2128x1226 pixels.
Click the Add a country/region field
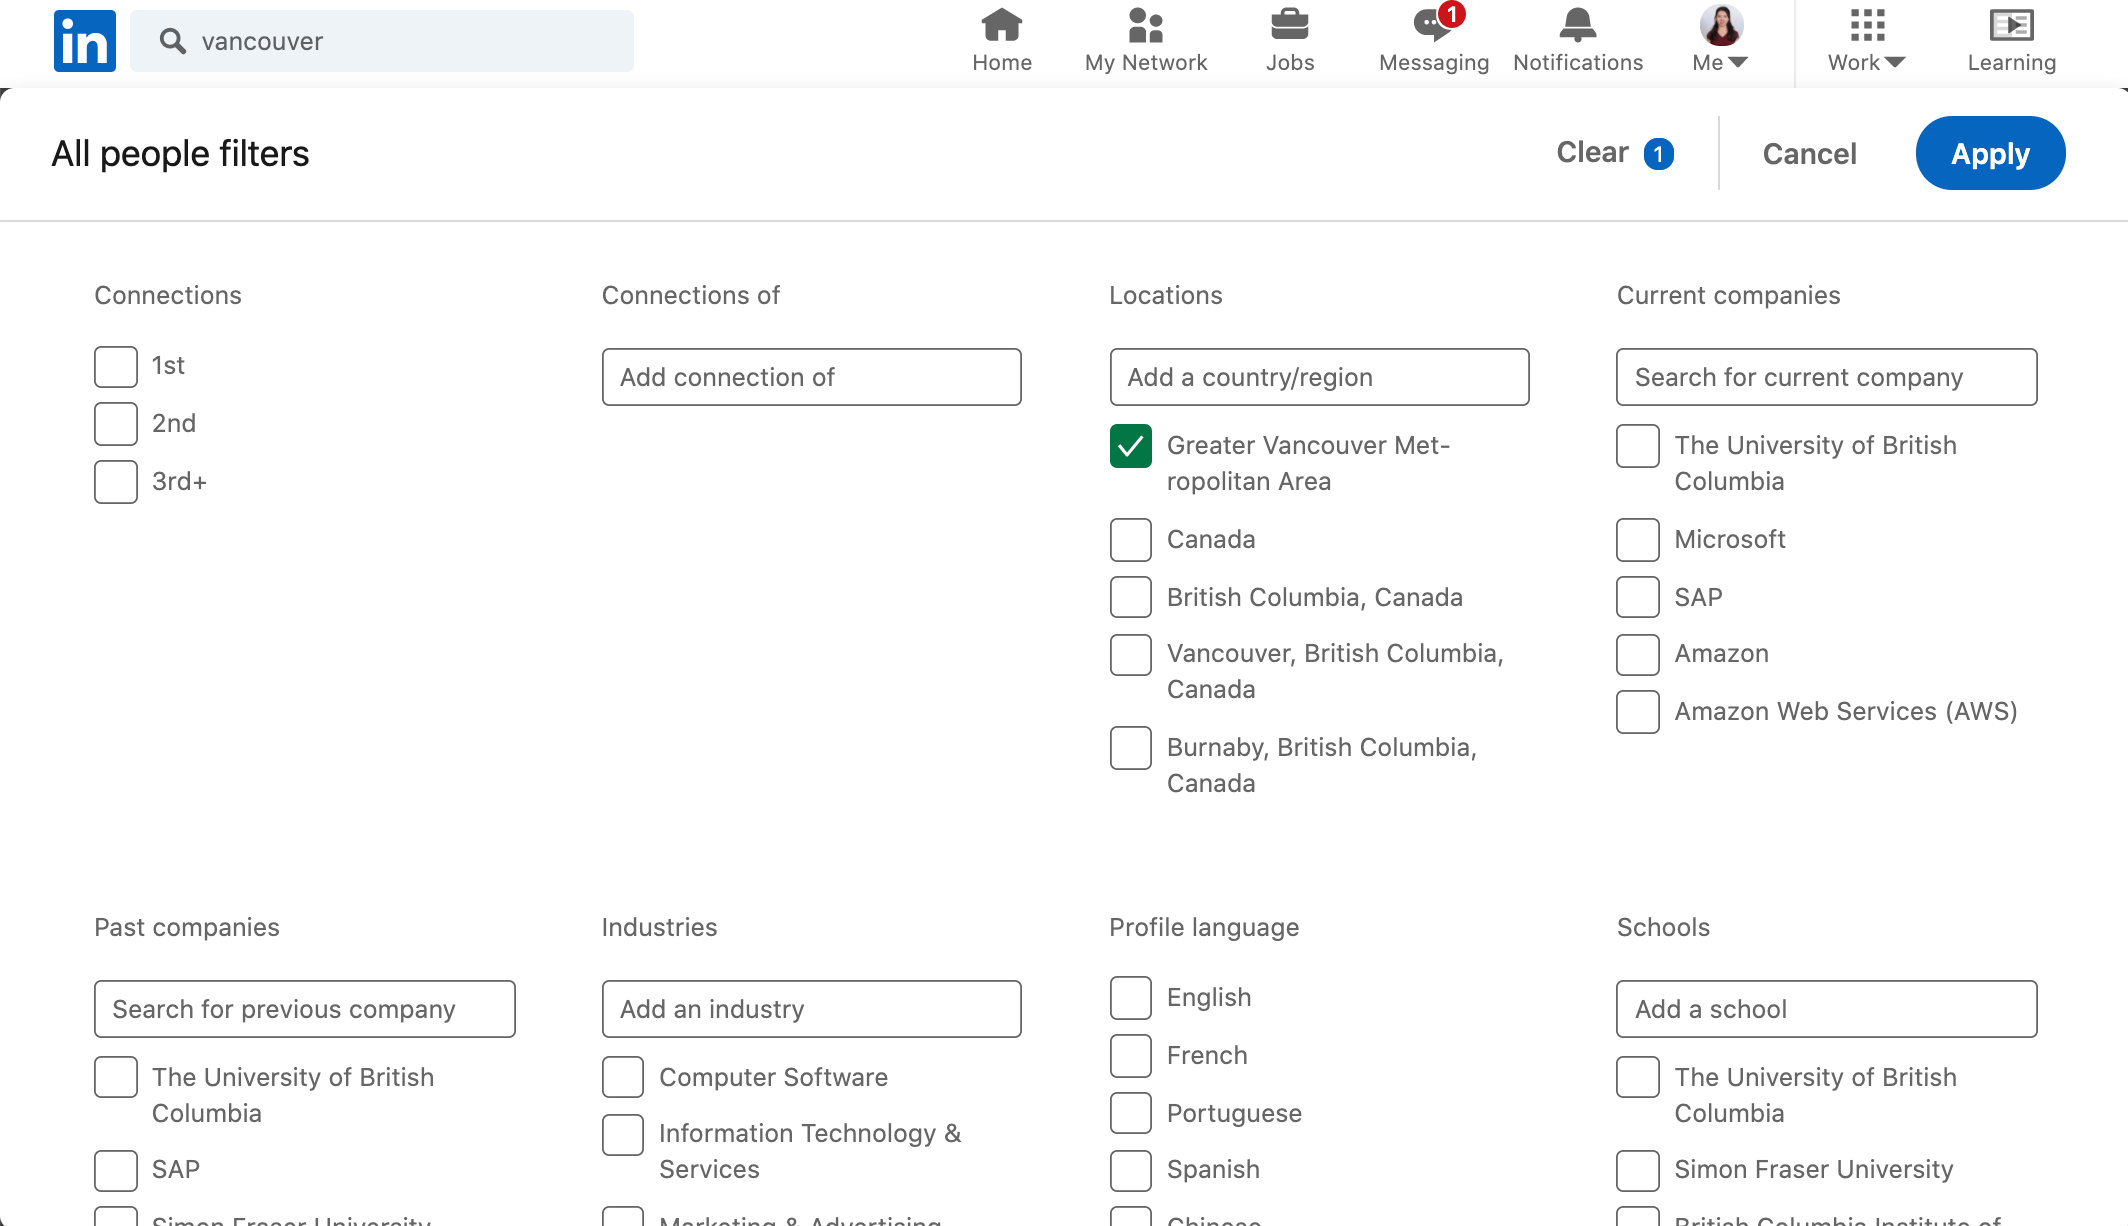pos(1319,377)
